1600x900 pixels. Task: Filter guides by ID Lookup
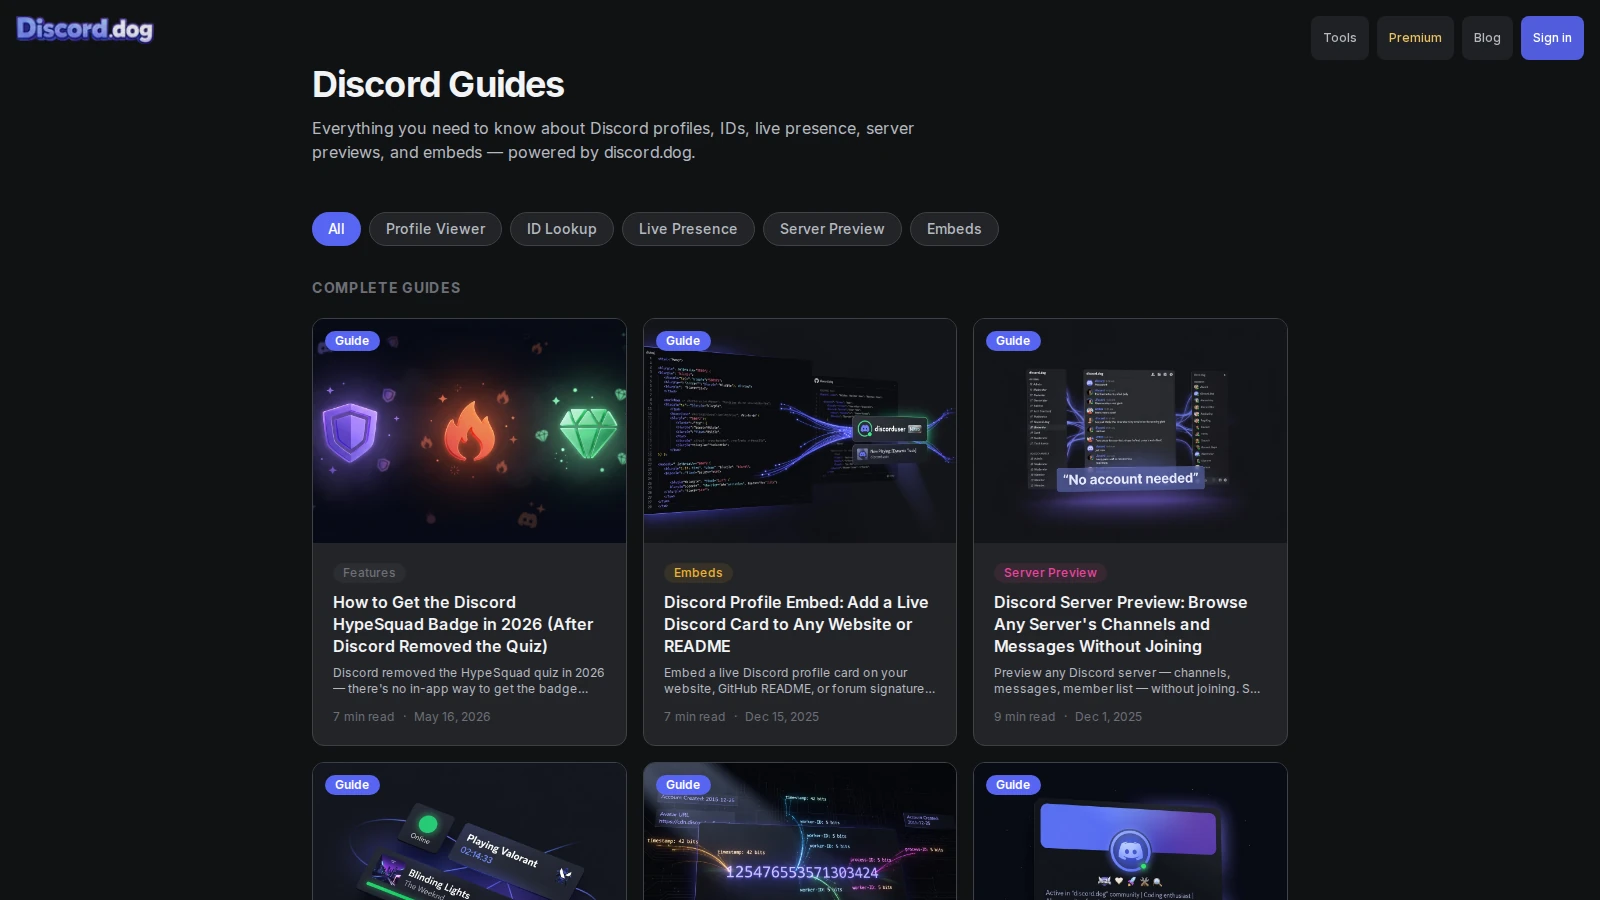[562, 229]
